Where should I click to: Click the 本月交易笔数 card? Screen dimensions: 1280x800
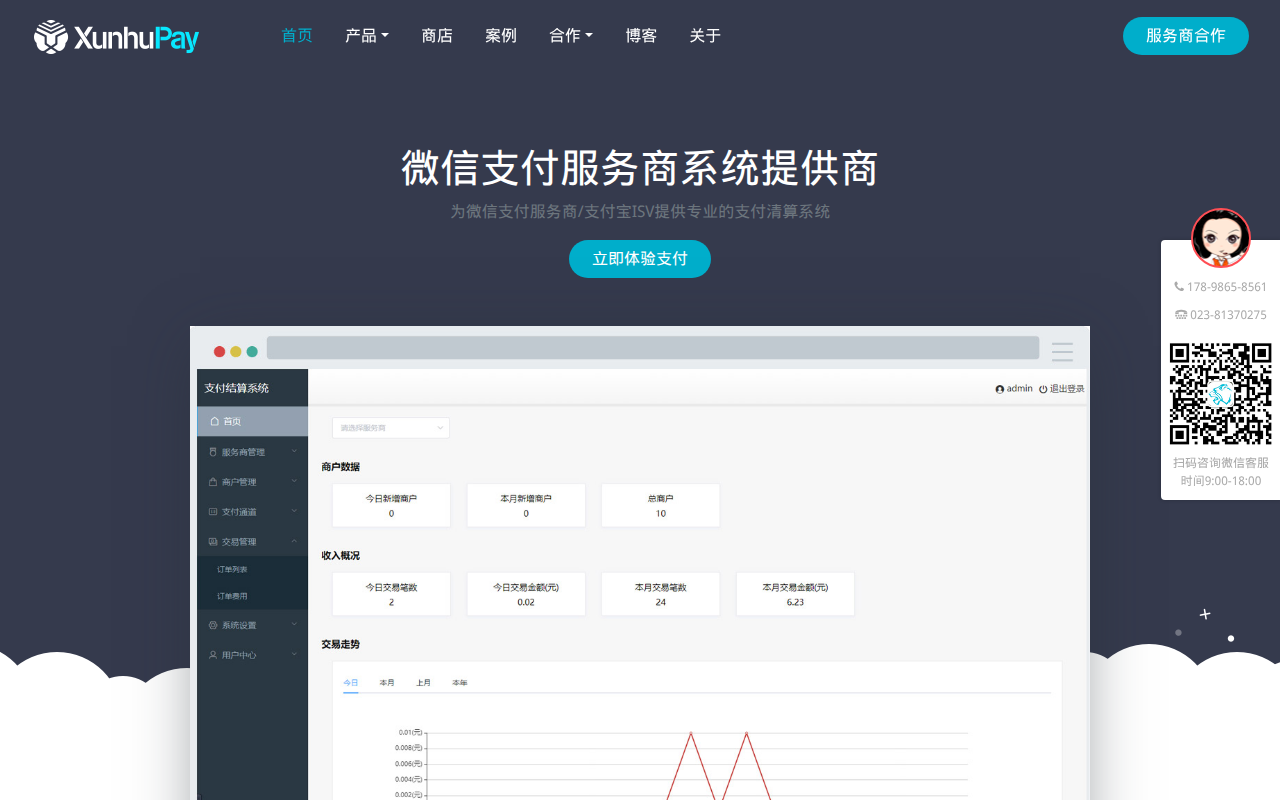pos(661,594)
